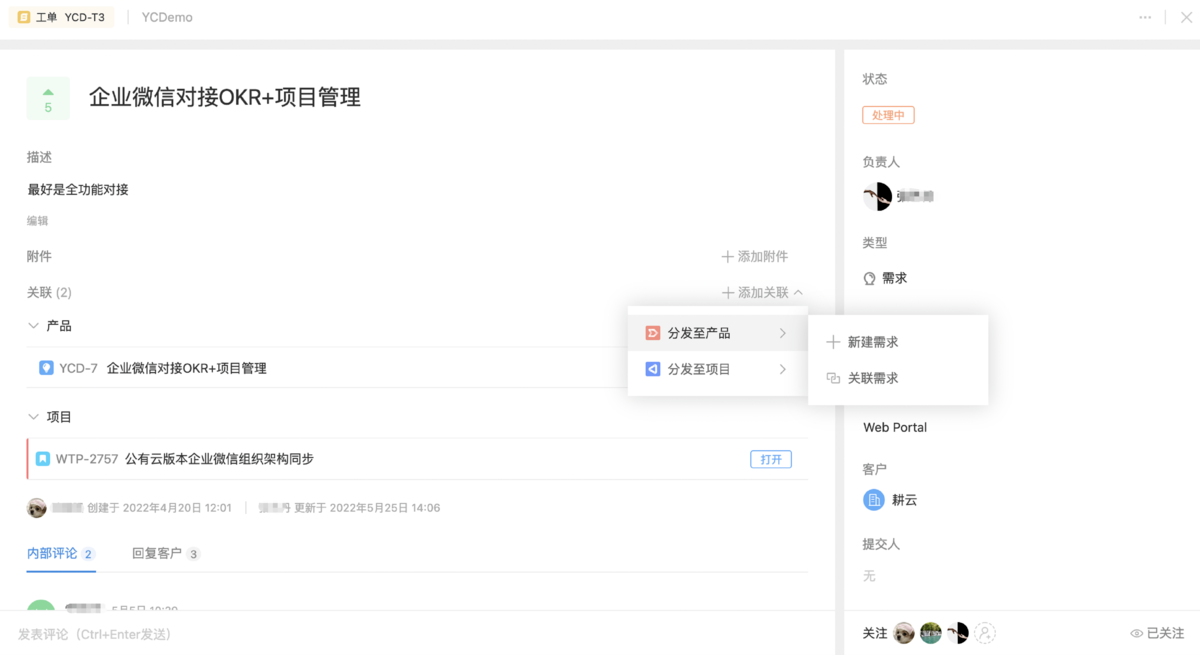Screen dimensions: 1200x655
Task: Click the 打开 button on WTP-2757
Action: point(770,459)
